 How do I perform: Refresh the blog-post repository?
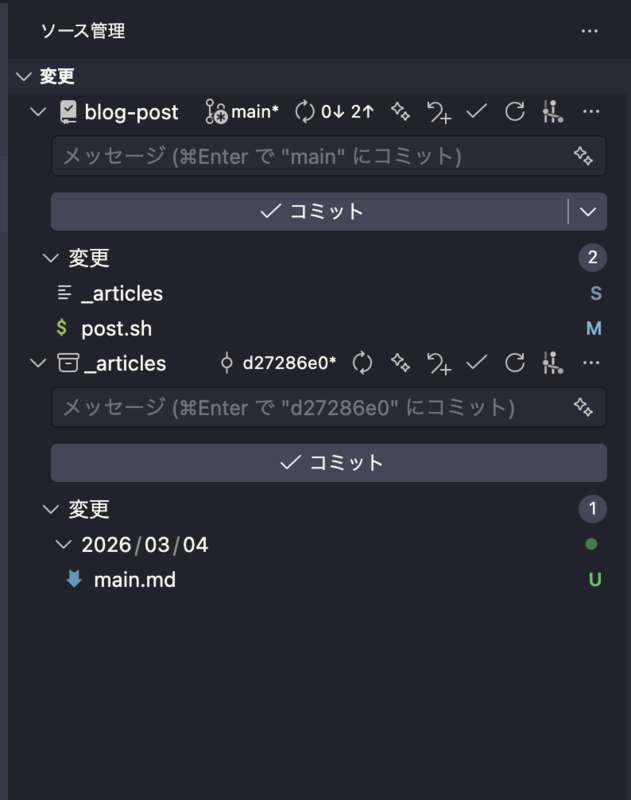[x=515, y=112]
